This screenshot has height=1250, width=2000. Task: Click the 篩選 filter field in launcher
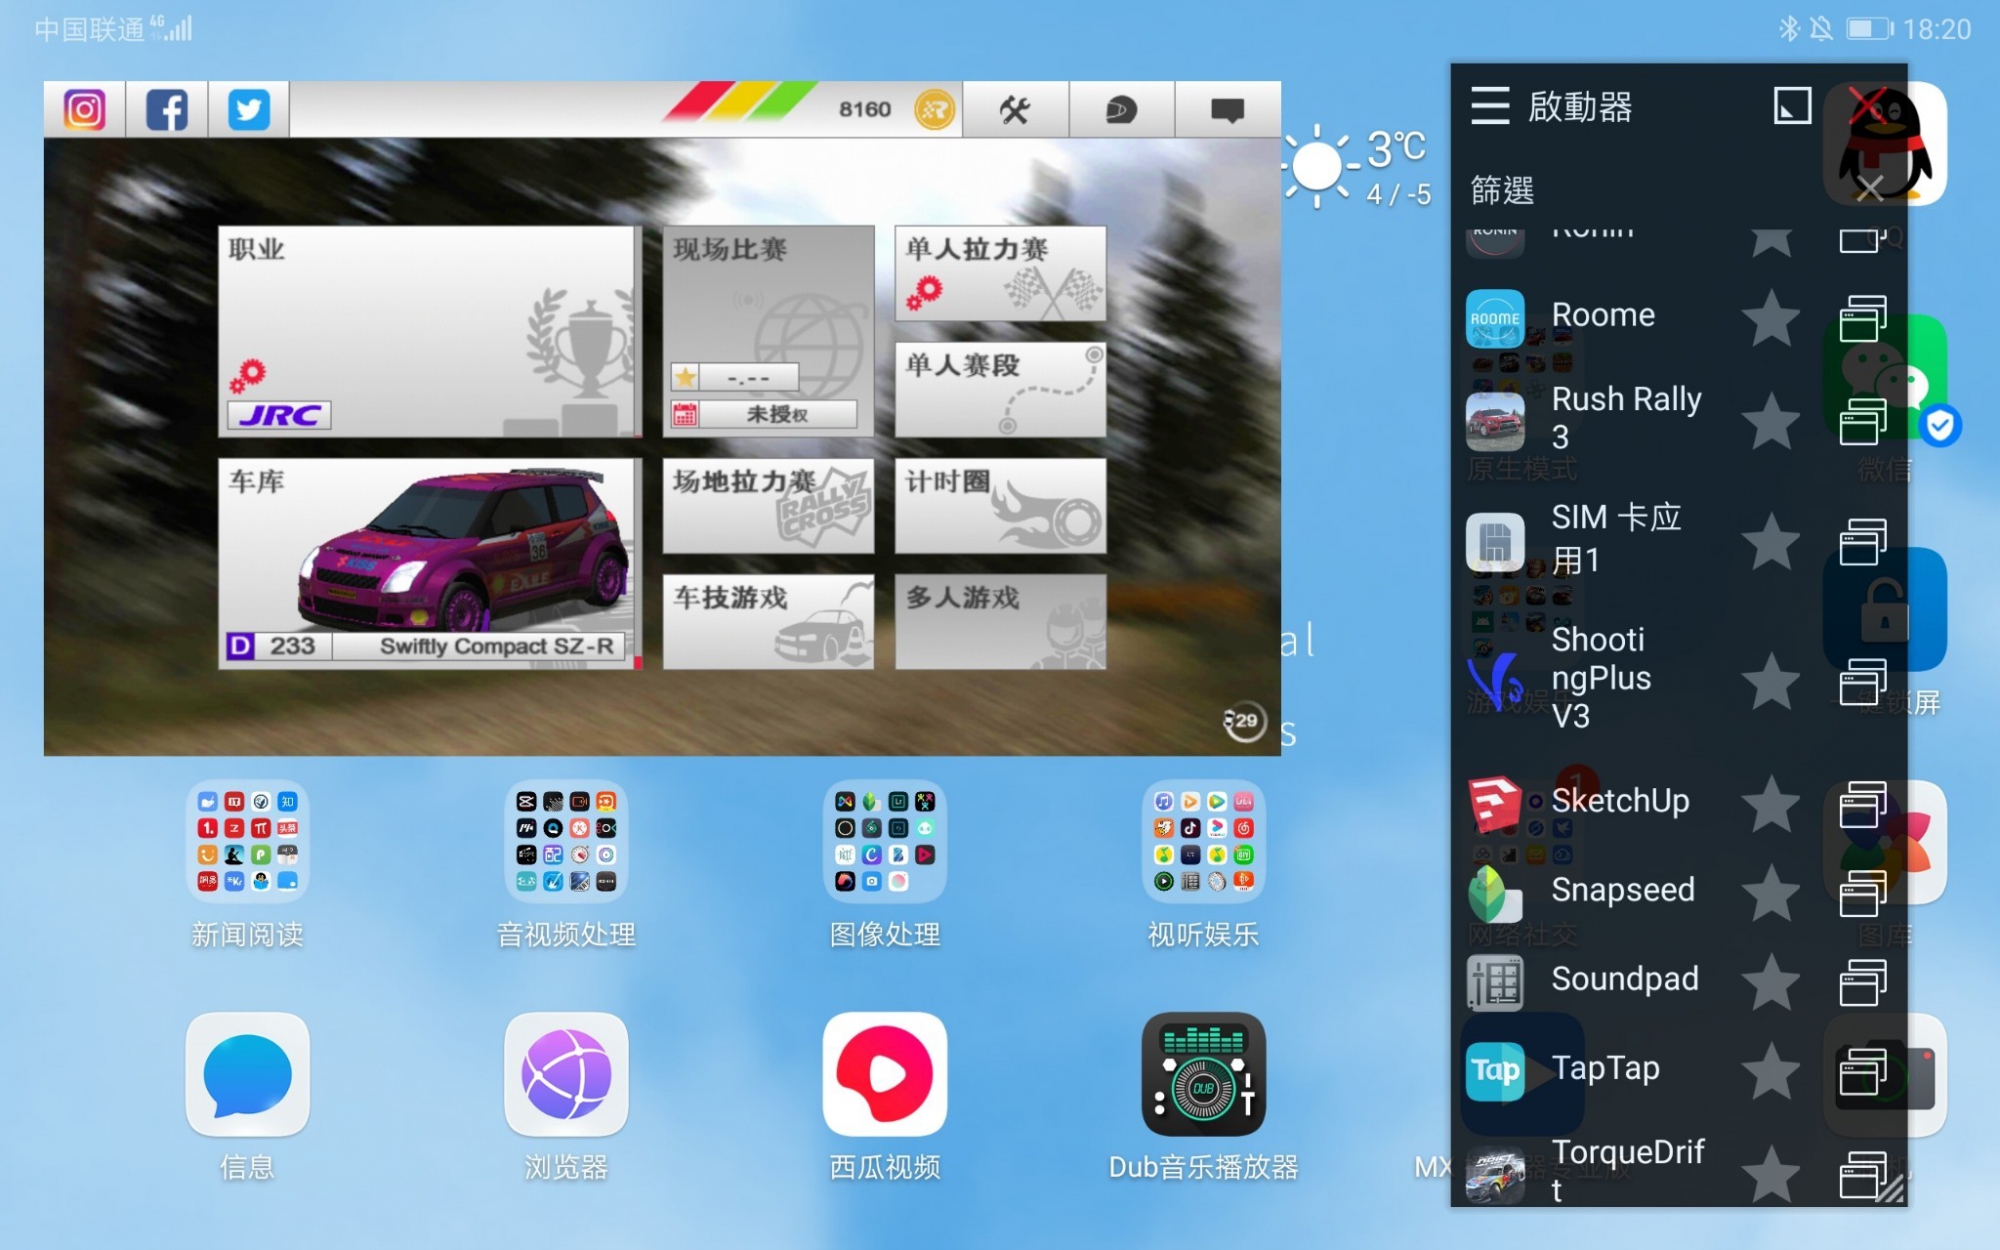pos(1655,190)
